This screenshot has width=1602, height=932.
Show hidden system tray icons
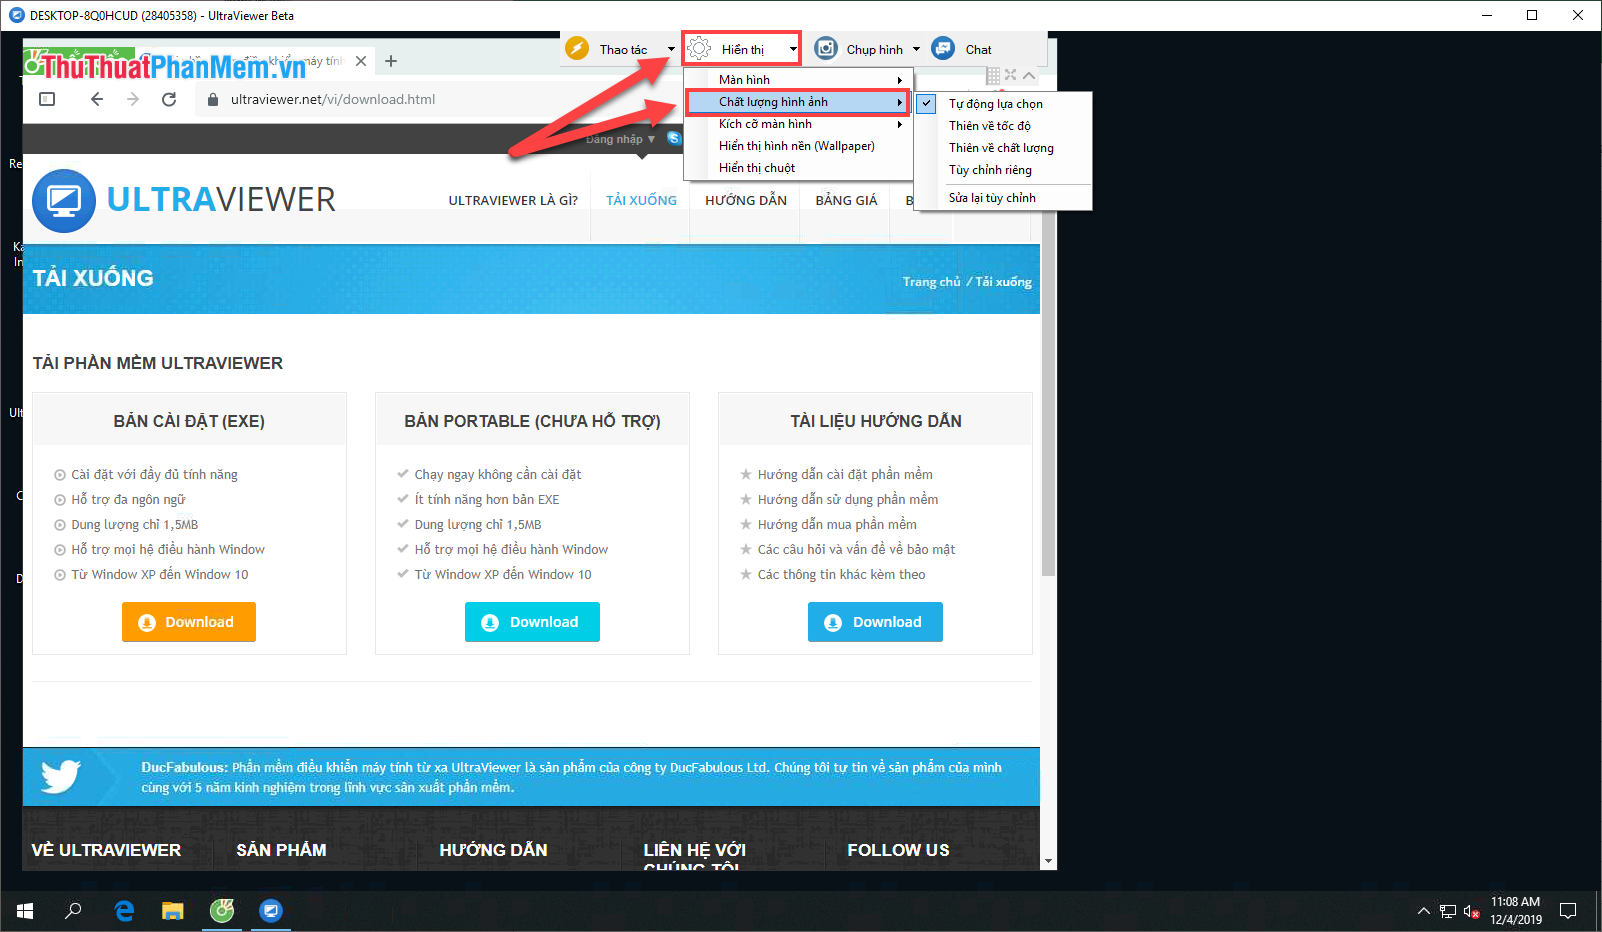pos(1424,911)
